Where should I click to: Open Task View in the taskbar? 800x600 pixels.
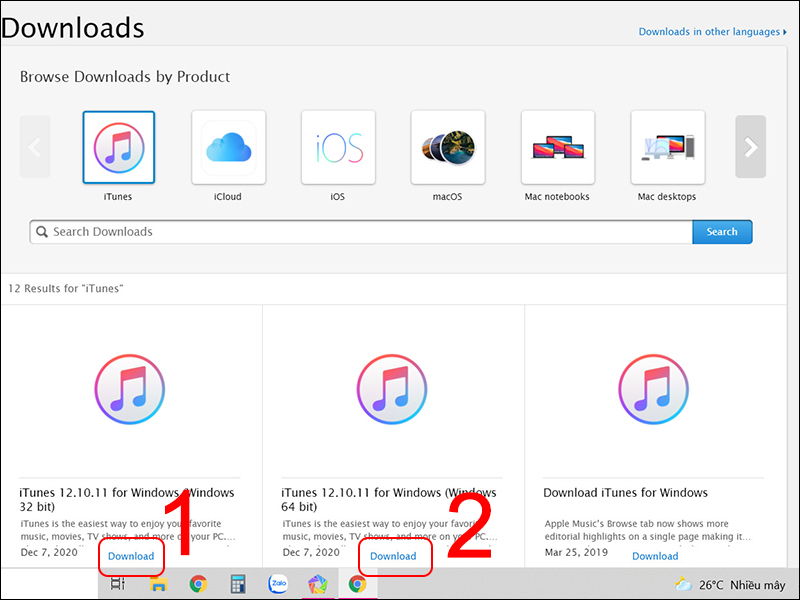pos(118,584)
